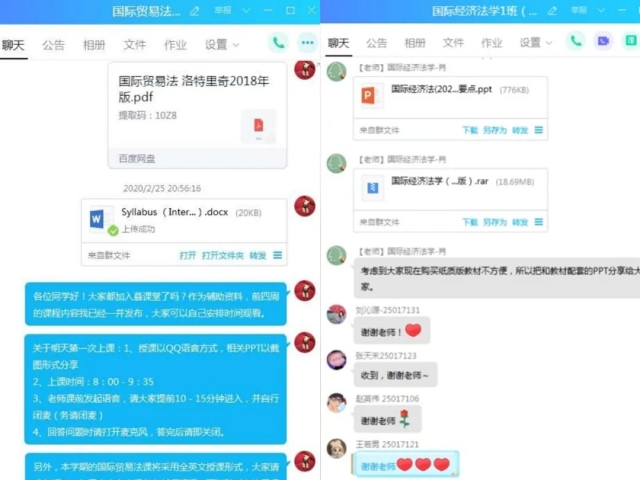Switch to 文件 tab in right window
Viewport: 640px width, 480px height.
(x=453, y=42)
